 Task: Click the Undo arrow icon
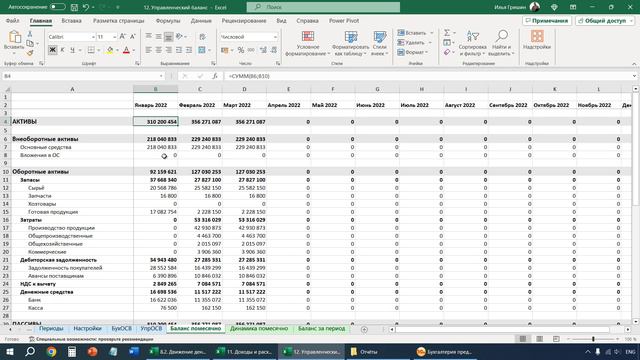point(86,7)
